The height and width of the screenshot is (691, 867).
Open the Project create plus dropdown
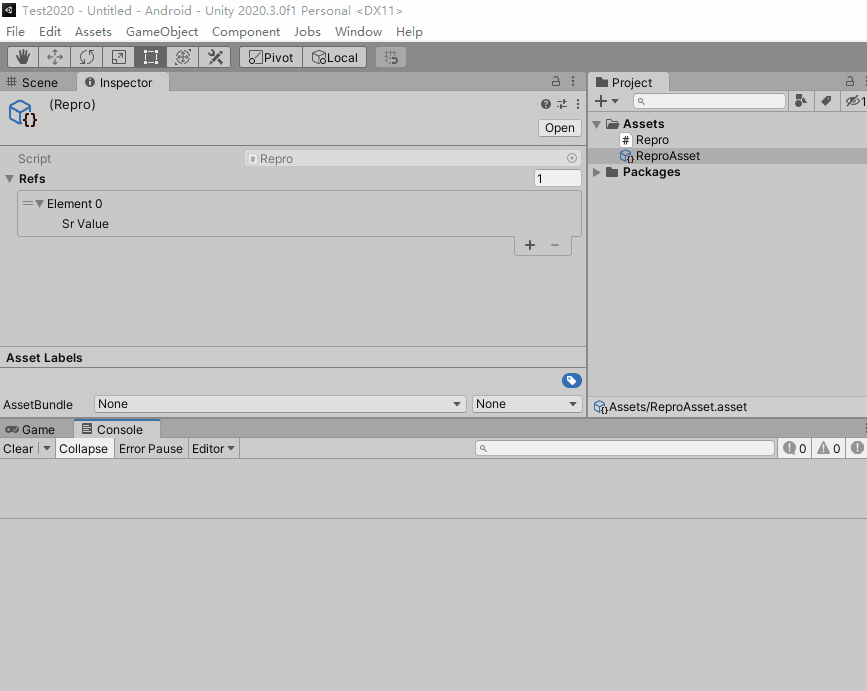(x=607, y=101)
